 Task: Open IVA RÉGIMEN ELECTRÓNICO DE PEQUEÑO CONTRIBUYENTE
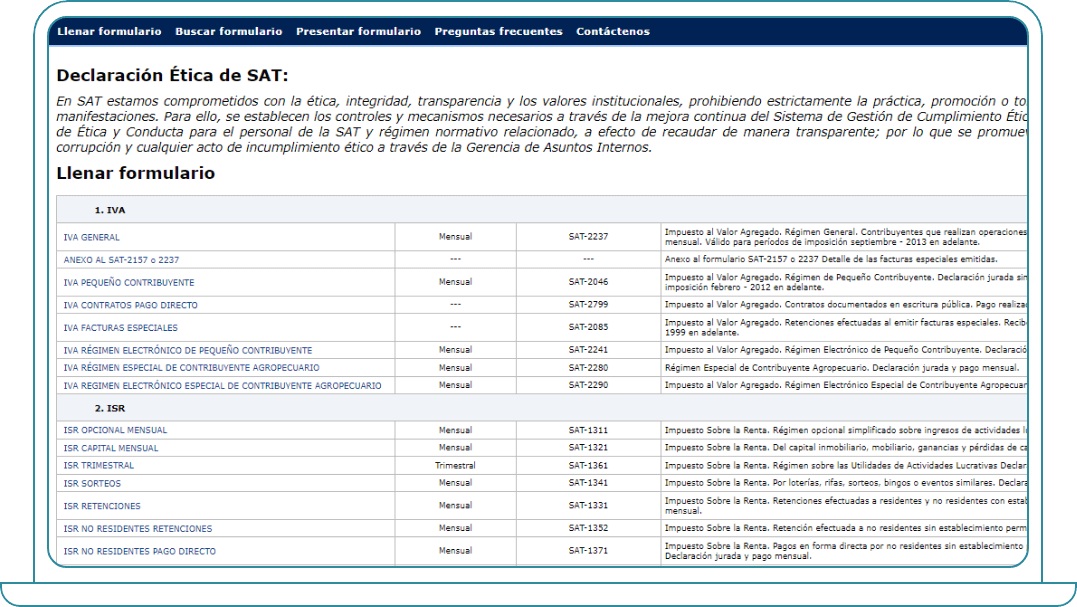[188, 350]
